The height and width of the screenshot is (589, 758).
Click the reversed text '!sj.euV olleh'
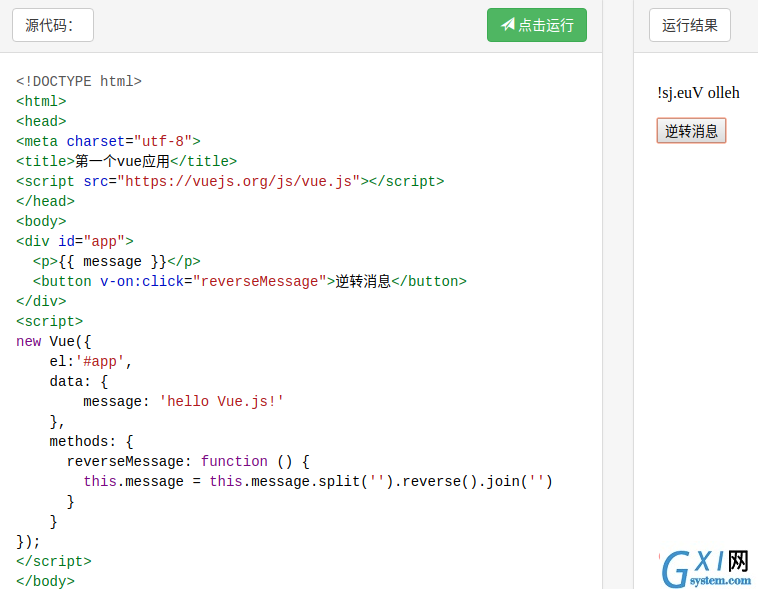pos(698,92)
